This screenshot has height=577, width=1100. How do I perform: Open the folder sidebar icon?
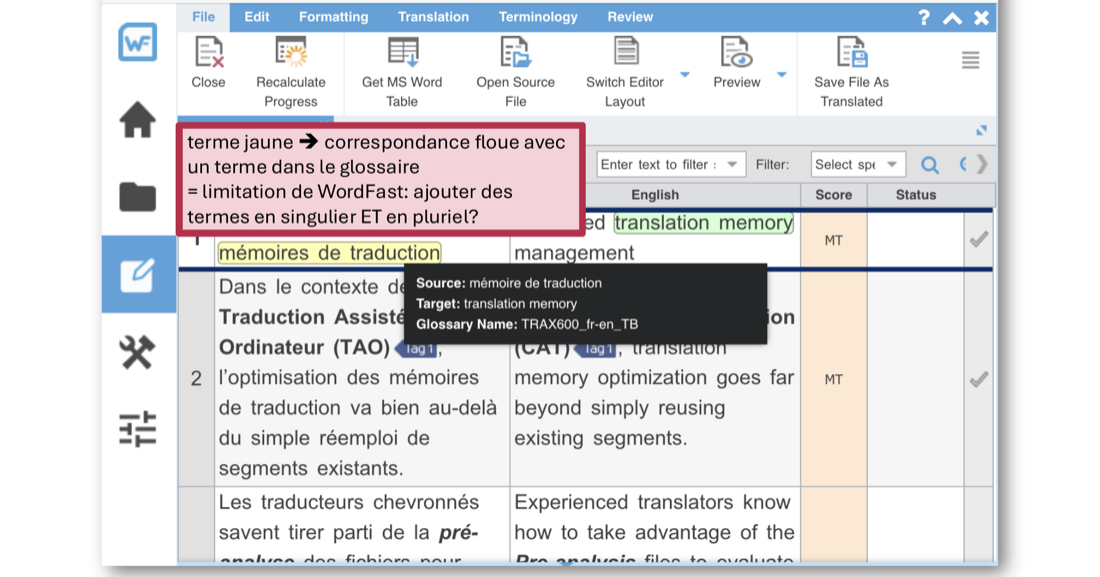coord(138,197)
